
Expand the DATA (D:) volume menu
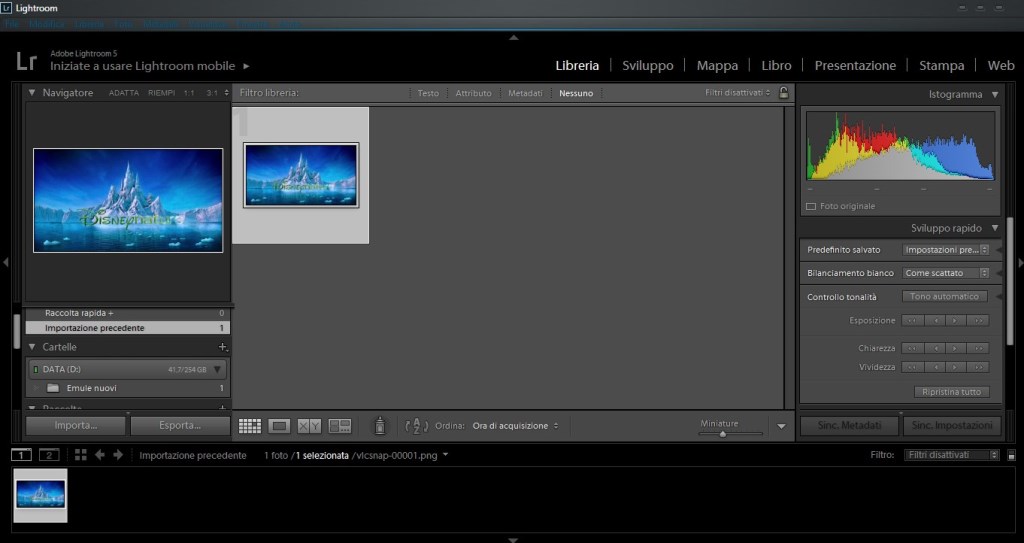click(x=217, y=370)
